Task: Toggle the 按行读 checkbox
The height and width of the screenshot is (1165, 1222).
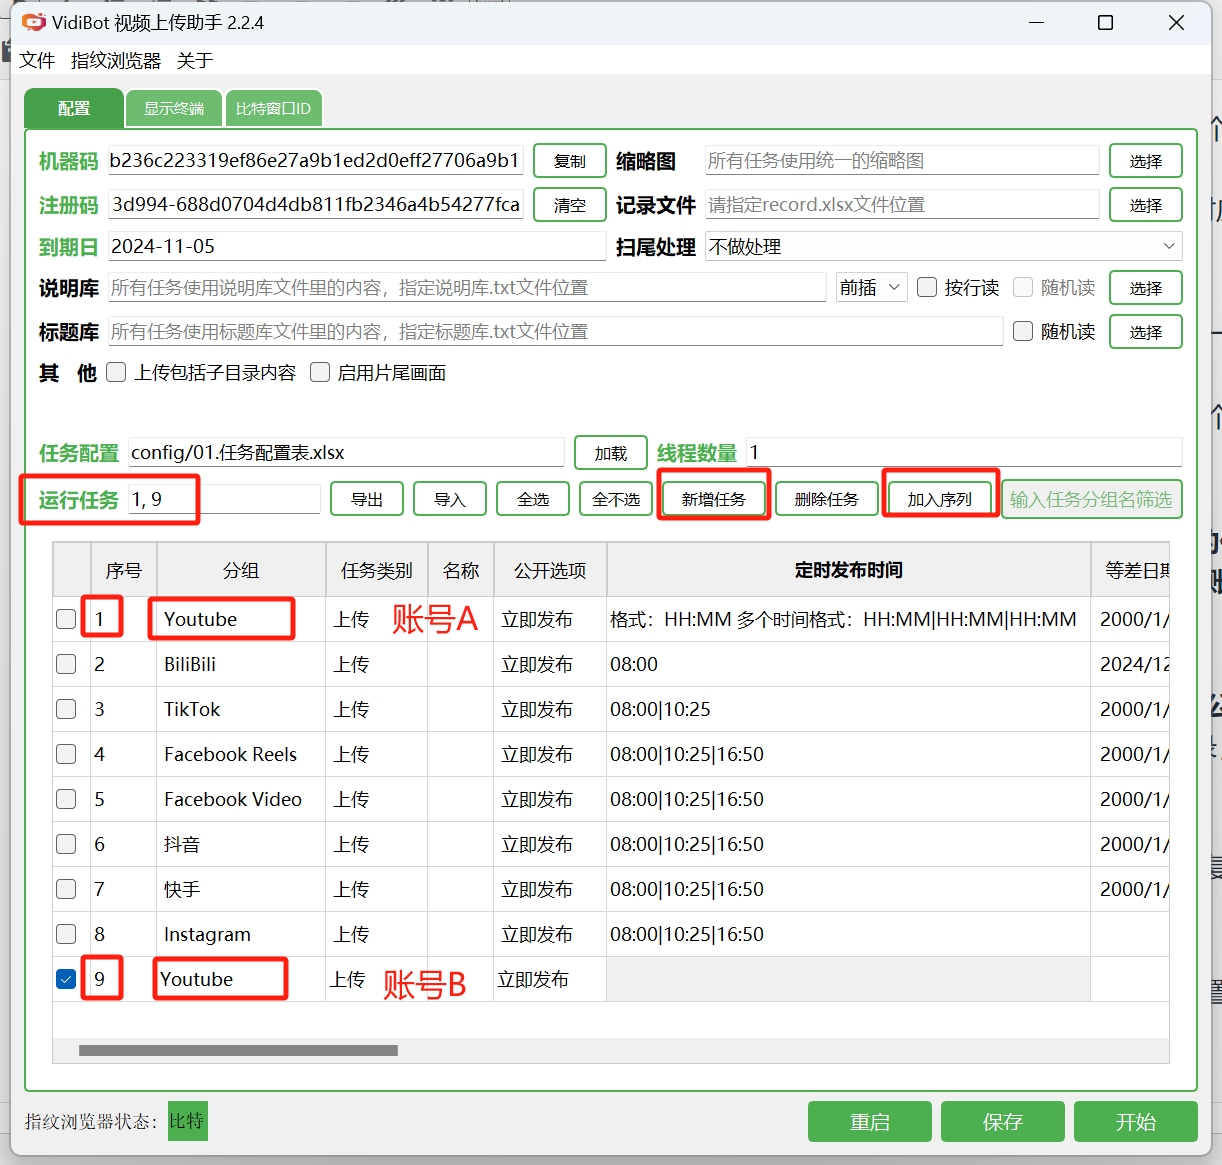Action: 927,287
